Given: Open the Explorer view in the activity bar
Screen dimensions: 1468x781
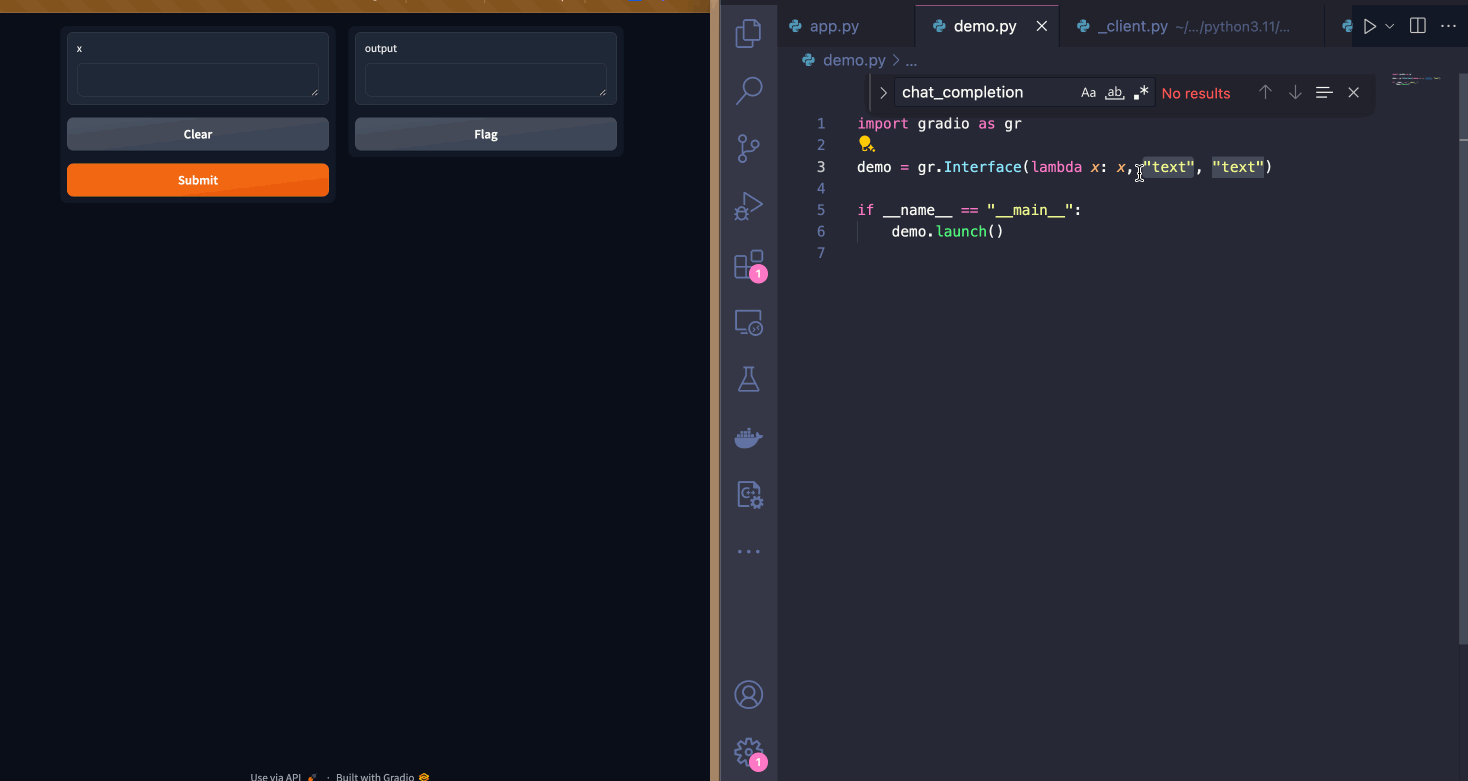Looking at the screenshot, I should [748, 34].
